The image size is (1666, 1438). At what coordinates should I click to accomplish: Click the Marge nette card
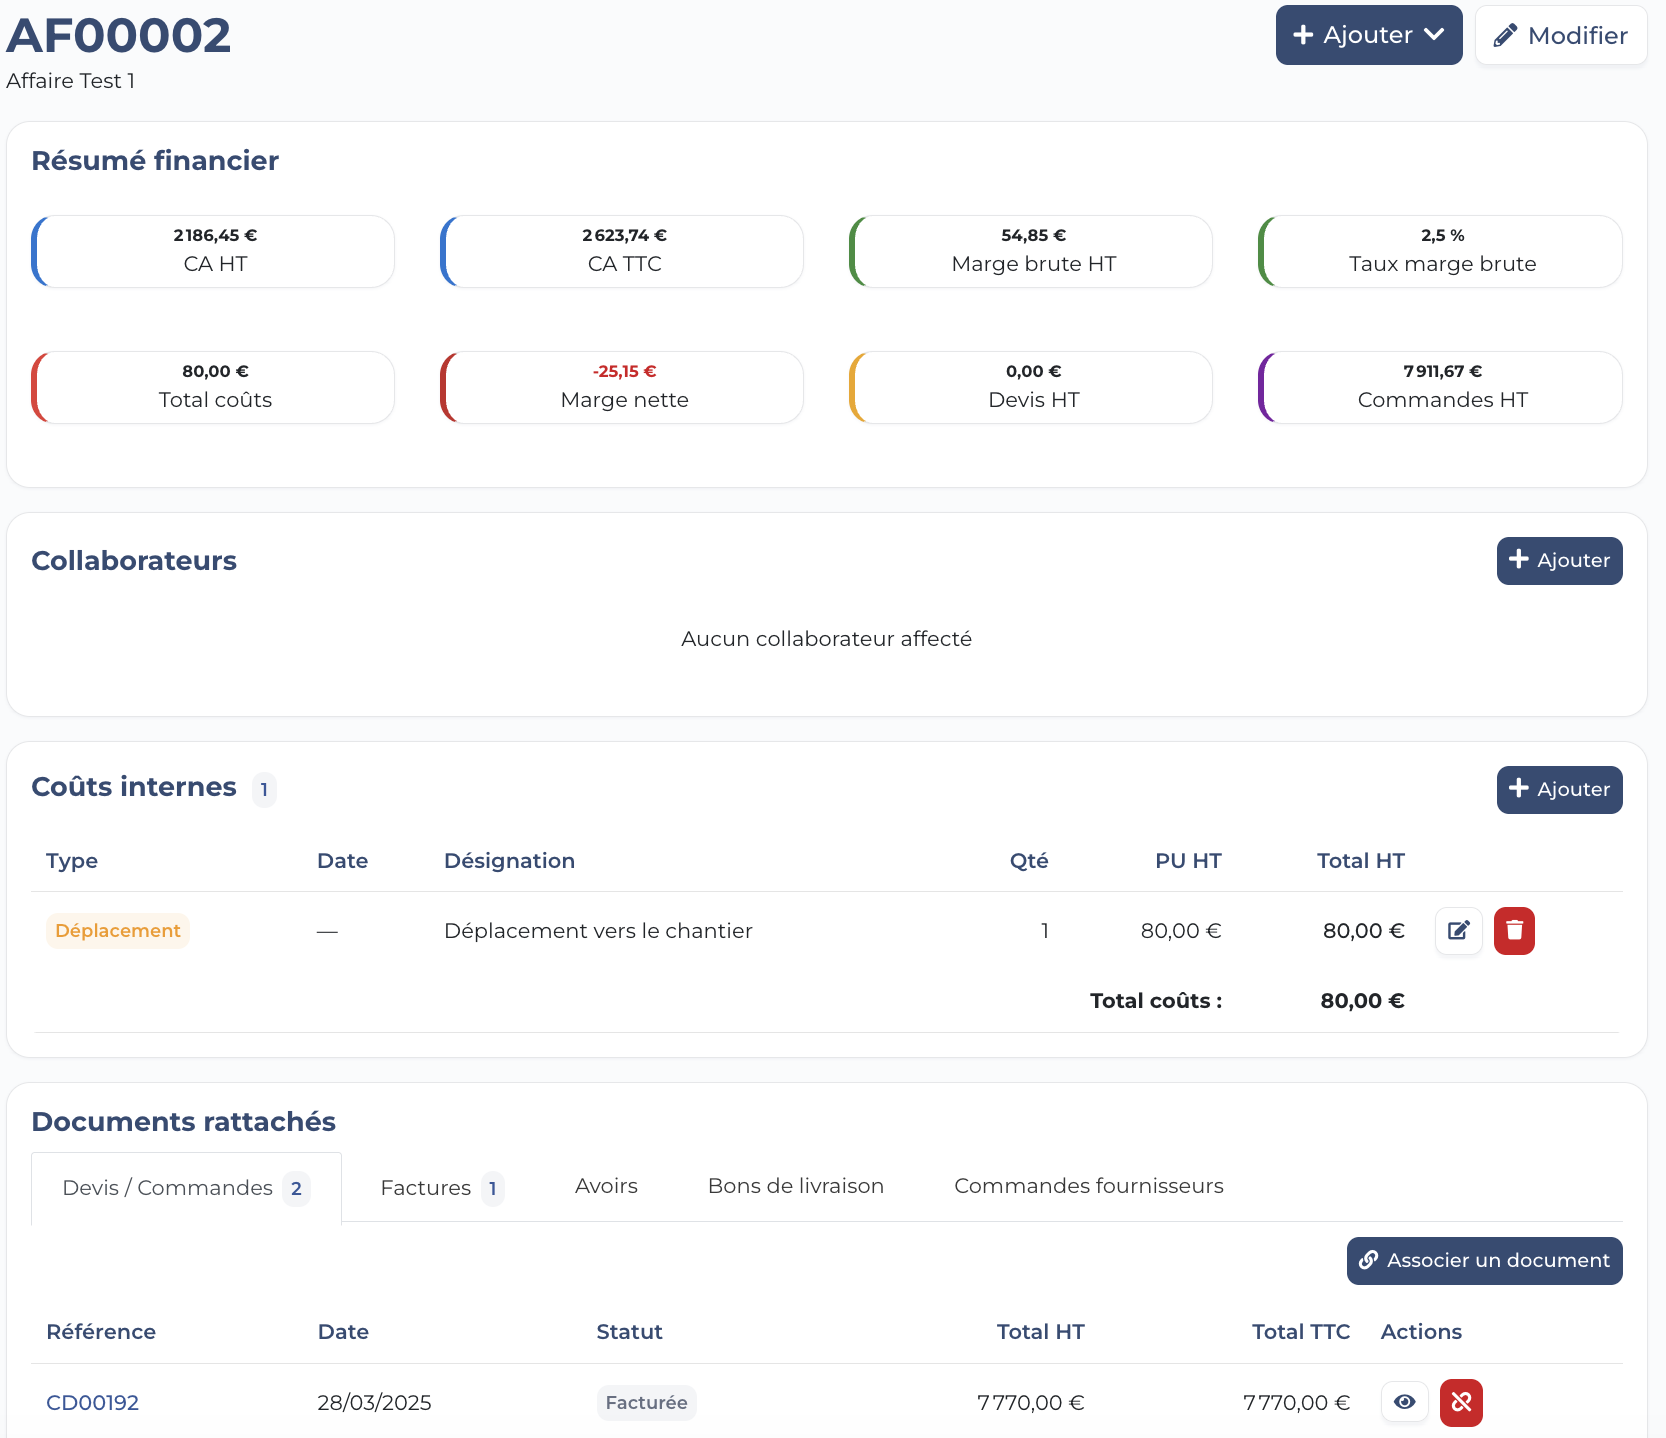[622, 387]
